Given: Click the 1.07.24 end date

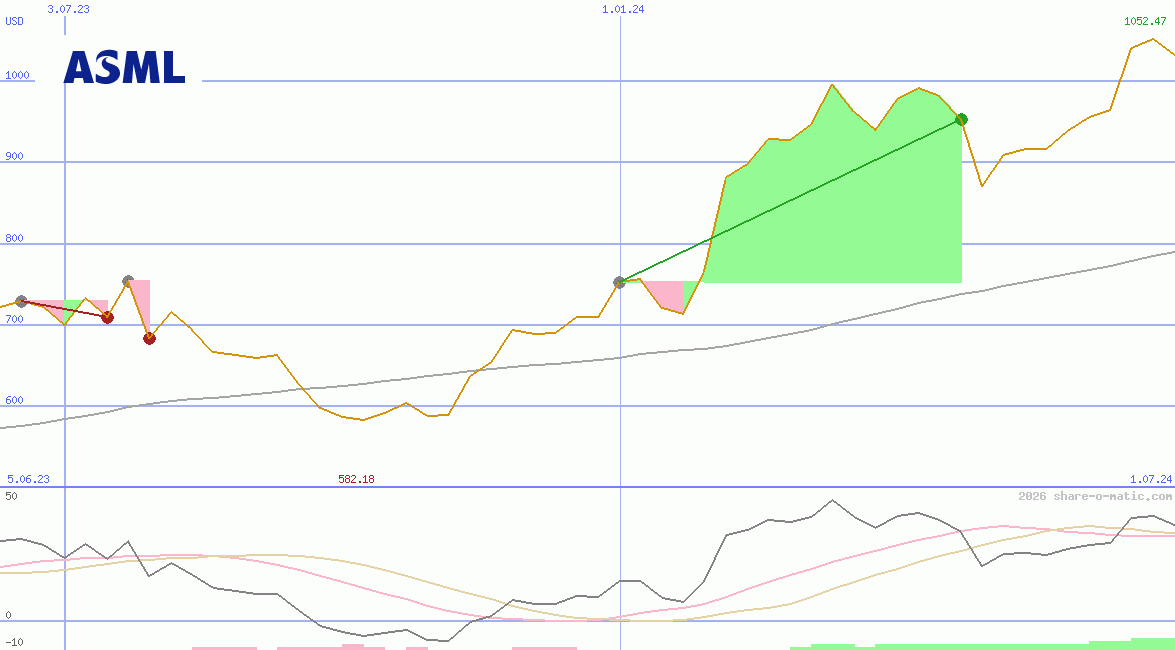Looking at the screenshot, I should (x=1151, y=479).
